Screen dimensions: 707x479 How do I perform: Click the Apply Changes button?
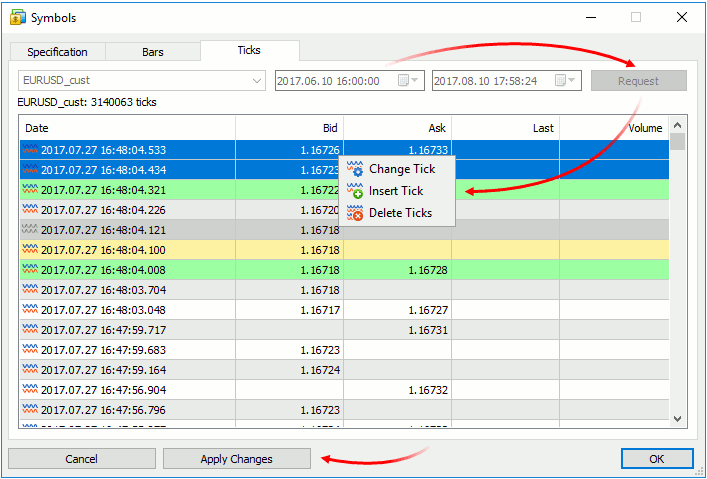[237, 459]
